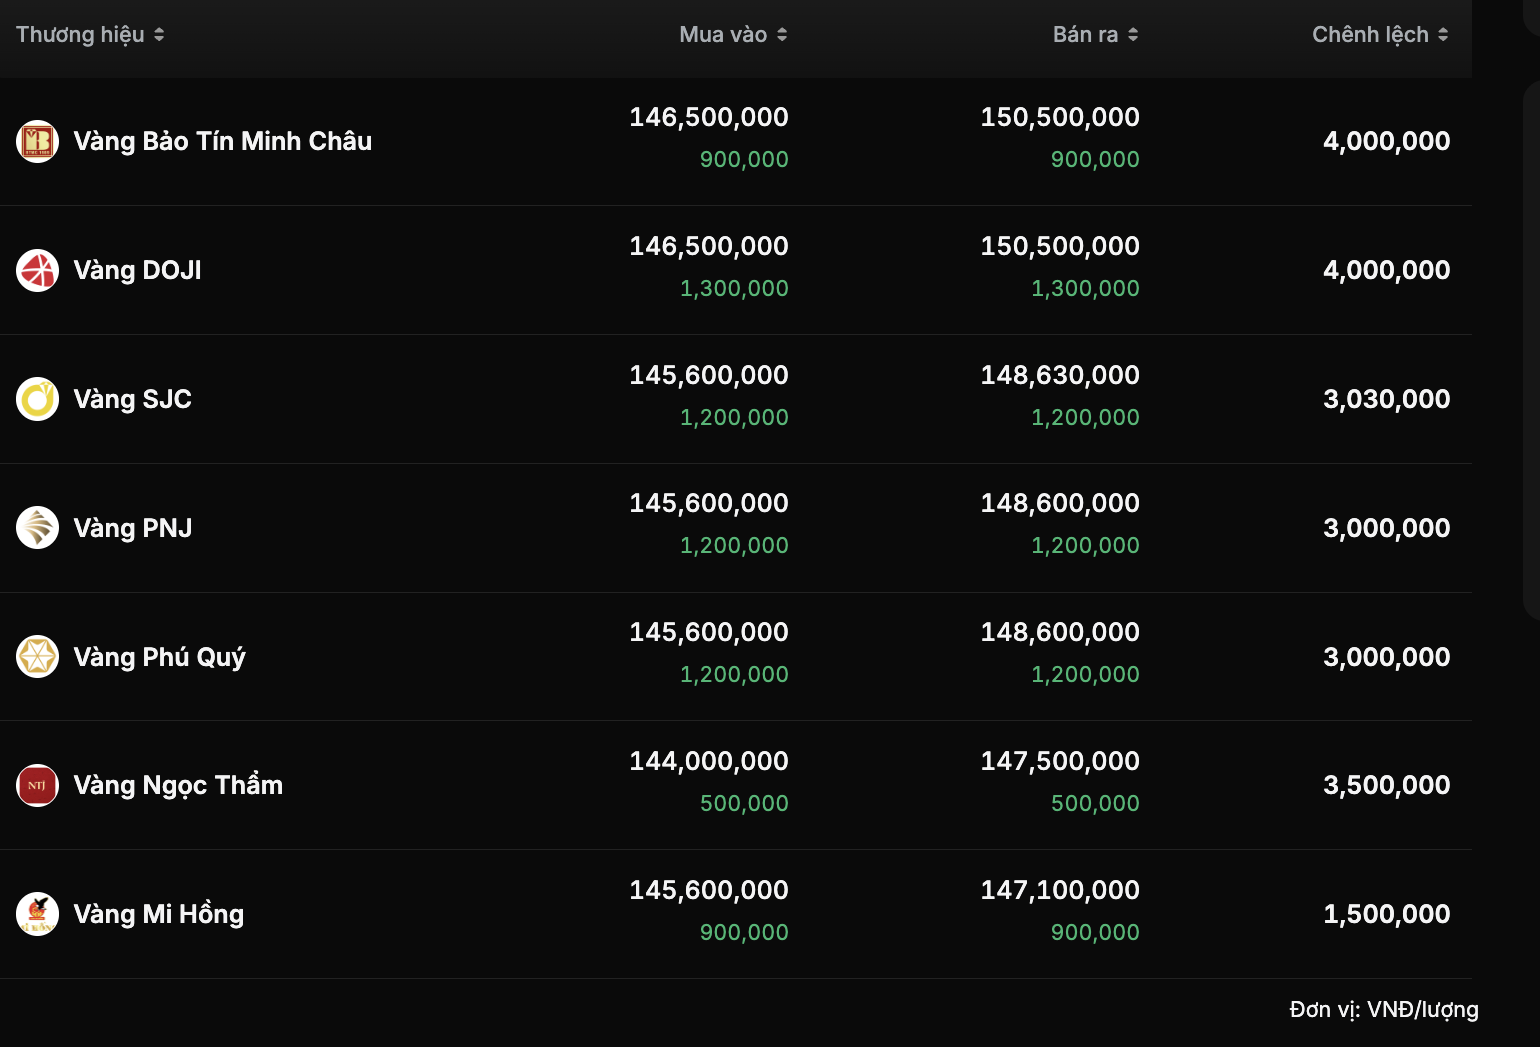Pick Phú Quý spread value 3,000,000
This screenshot has height=1047, width=1540.
pos(1387,657)
